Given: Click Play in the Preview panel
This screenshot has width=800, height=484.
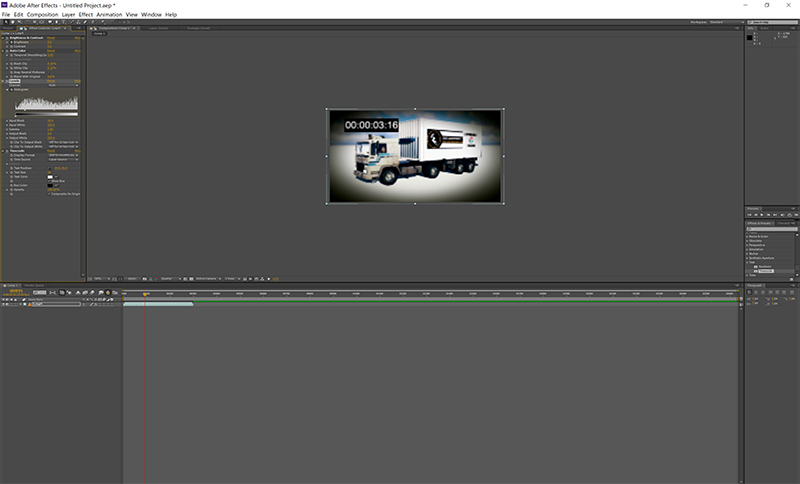Looking at the screenshot, I should (762, 215).
